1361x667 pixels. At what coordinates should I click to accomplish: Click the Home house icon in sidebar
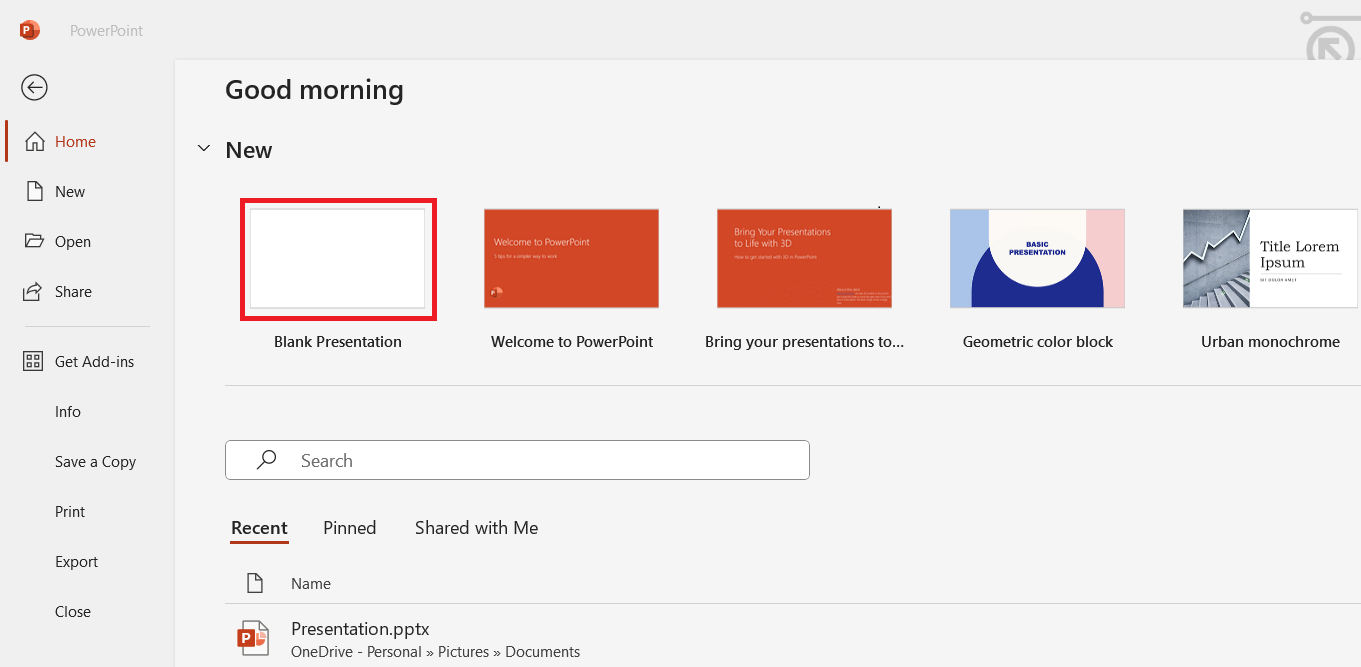click(35, 142)
